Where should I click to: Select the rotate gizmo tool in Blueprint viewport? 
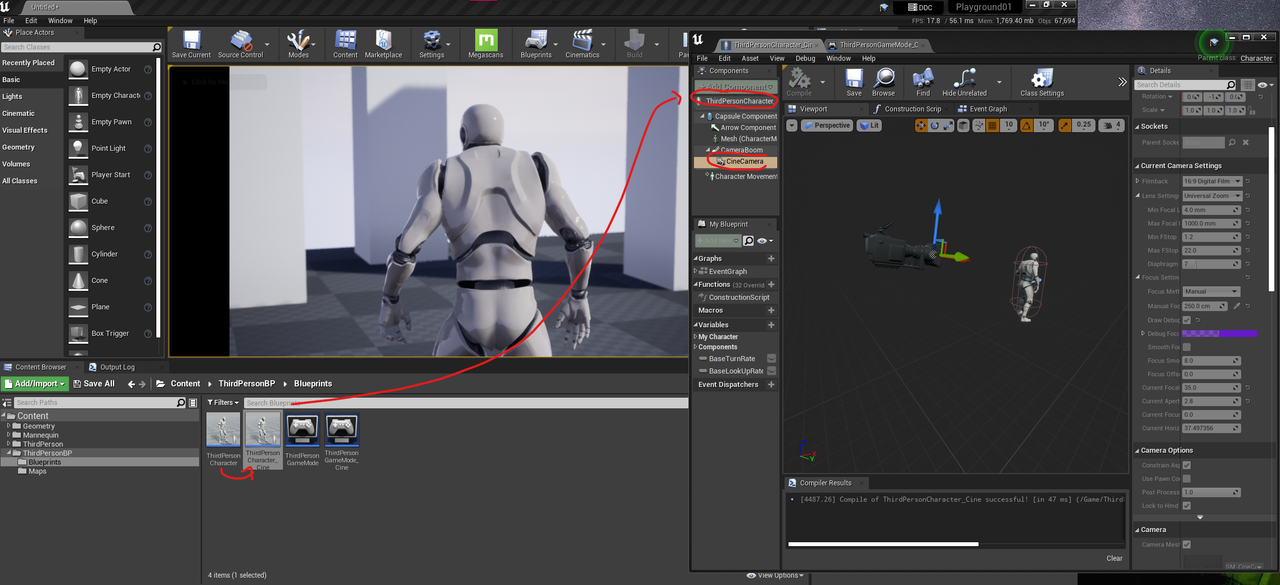coord(934,125)
